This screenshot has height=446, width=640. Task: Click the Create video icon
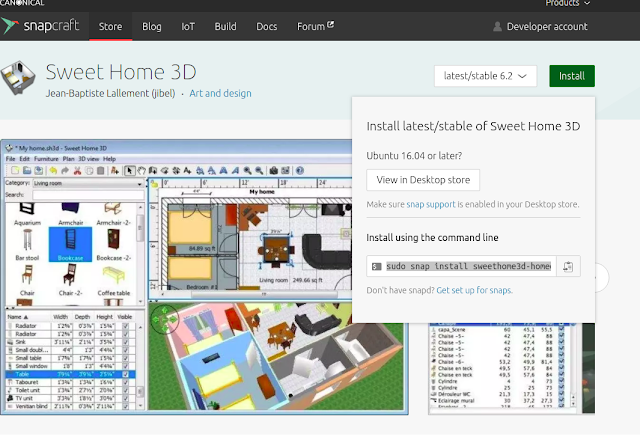click(x=285, y=171)
